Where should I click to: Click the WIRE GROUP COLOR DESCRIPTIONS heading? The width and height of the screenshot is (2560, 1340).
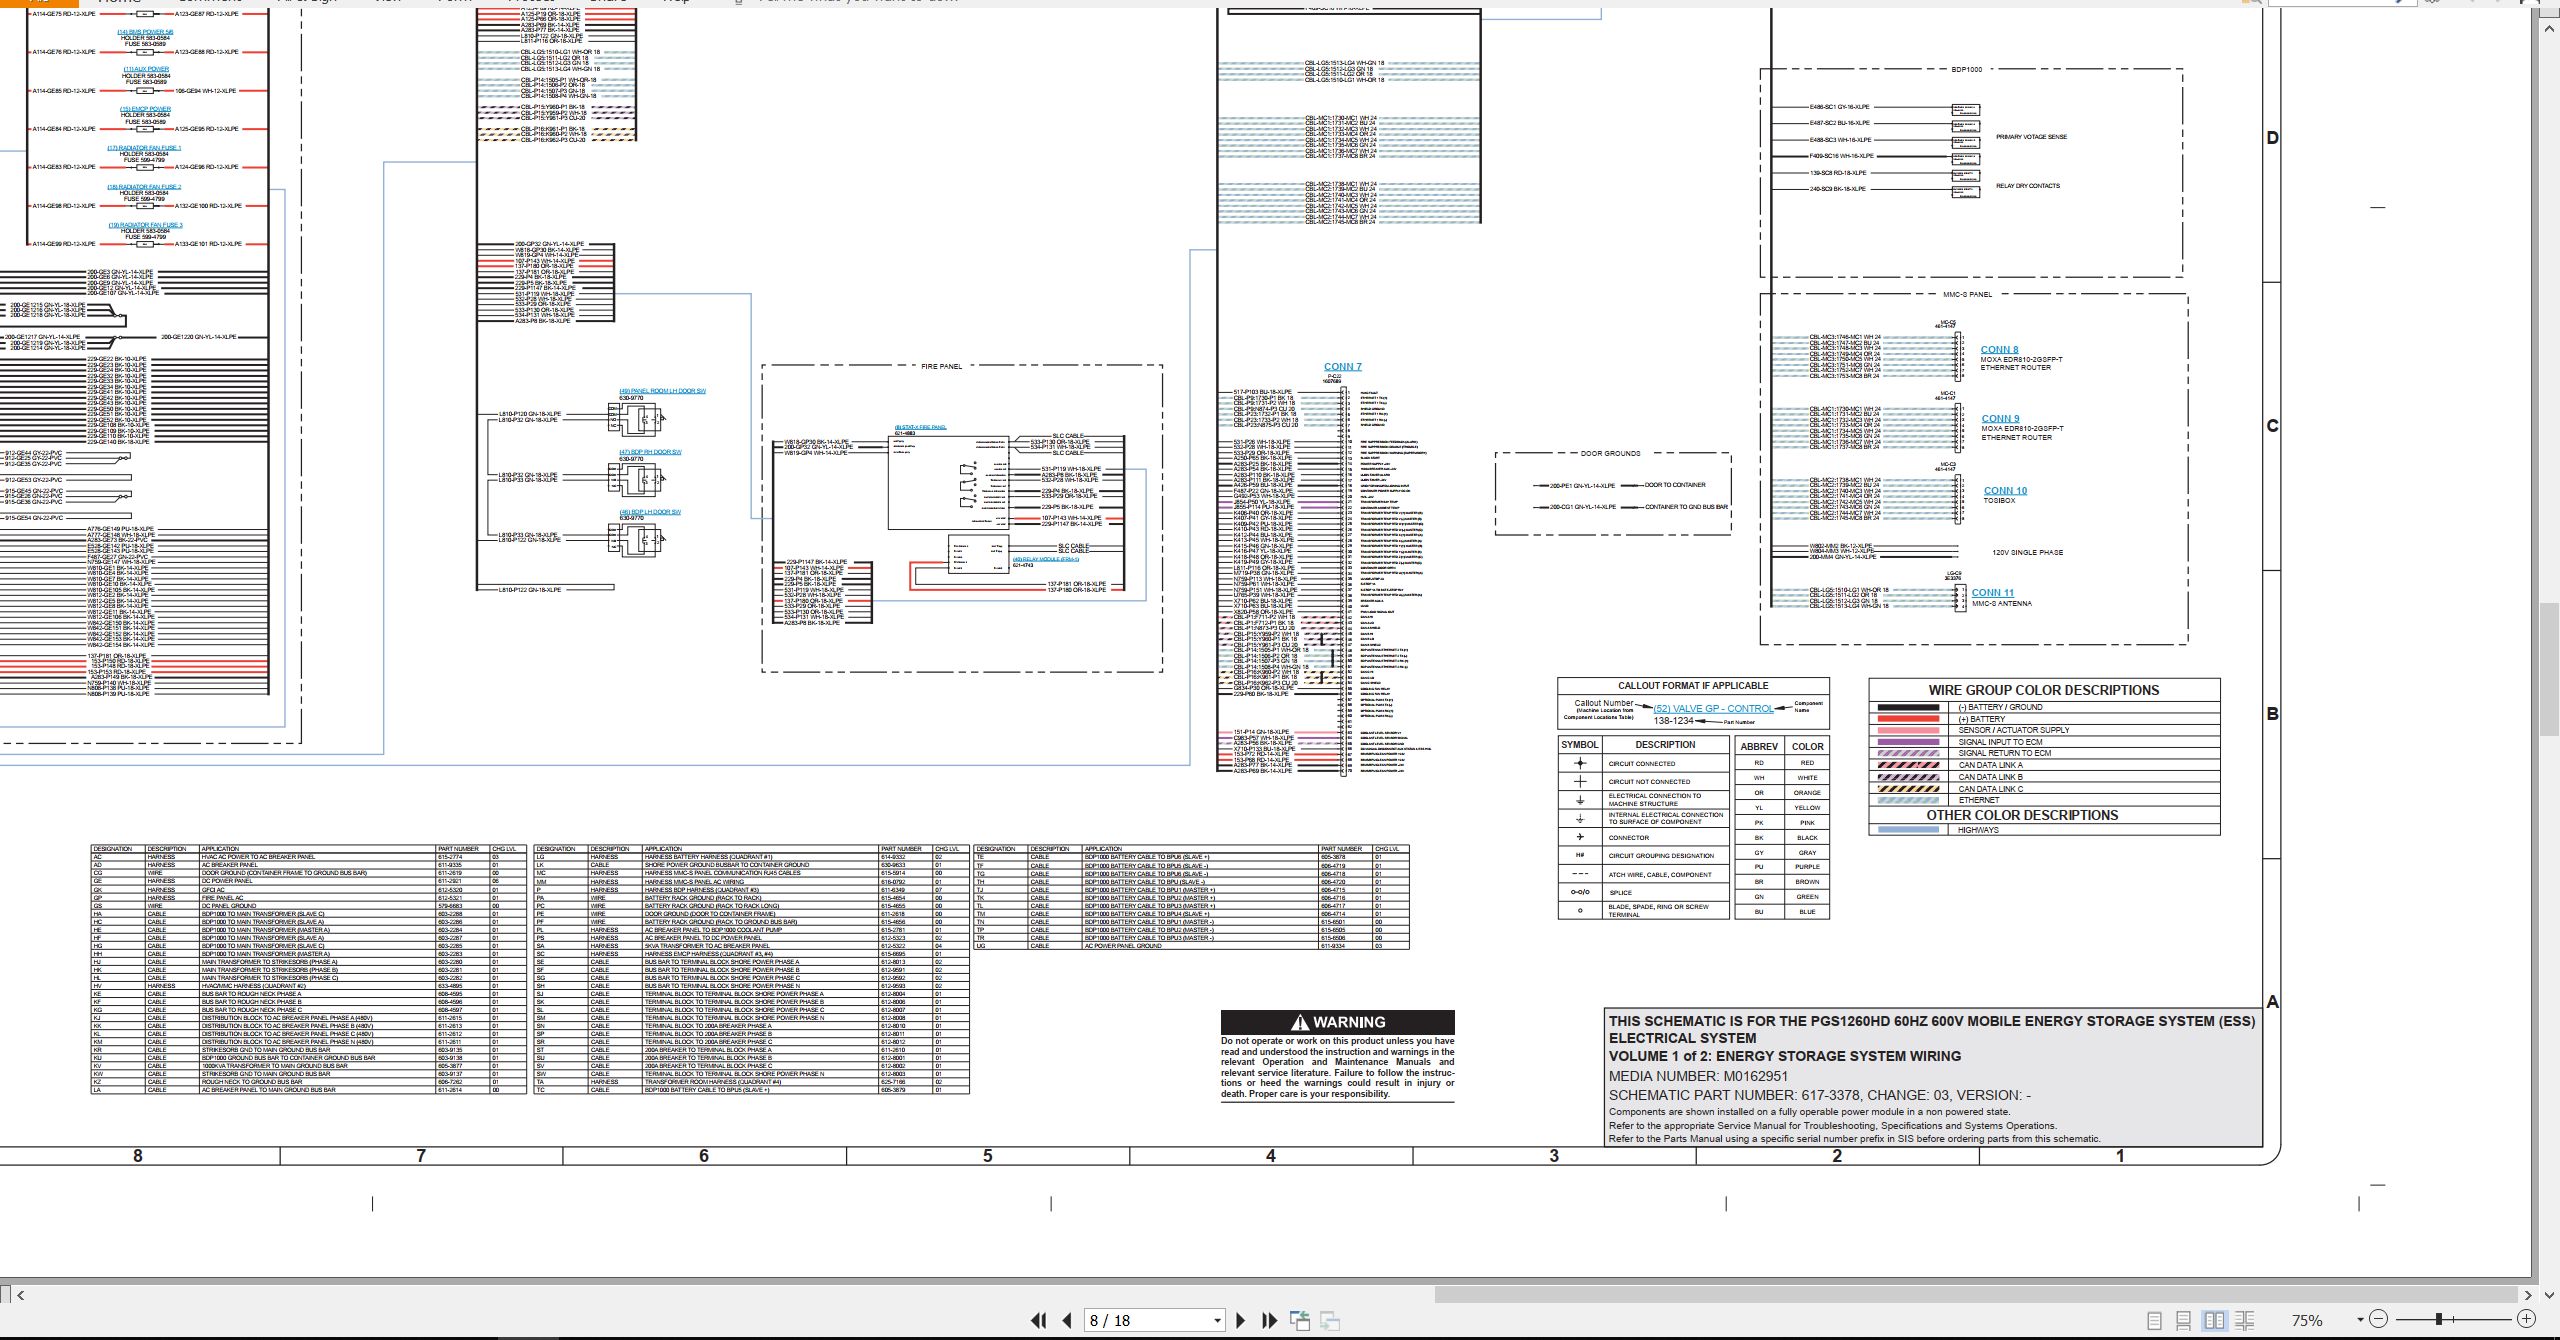[2043, 690]
